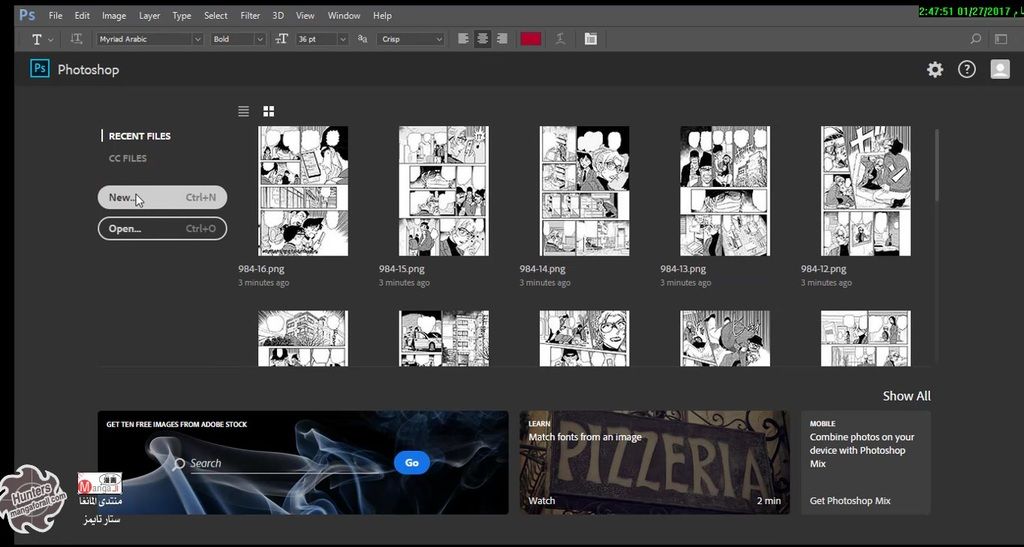Open the Edit menu
This screenshot has height=547, width=1024.
tap(82, 16)
